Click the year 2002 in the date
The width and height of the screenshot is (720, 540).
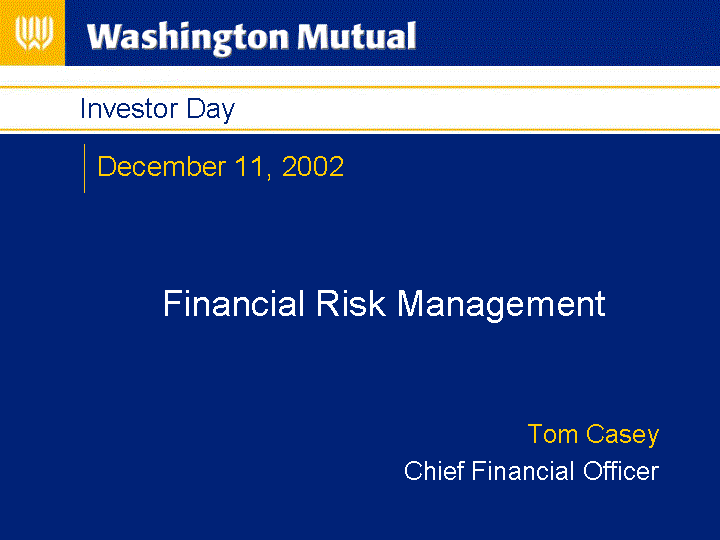coord(313,166)
